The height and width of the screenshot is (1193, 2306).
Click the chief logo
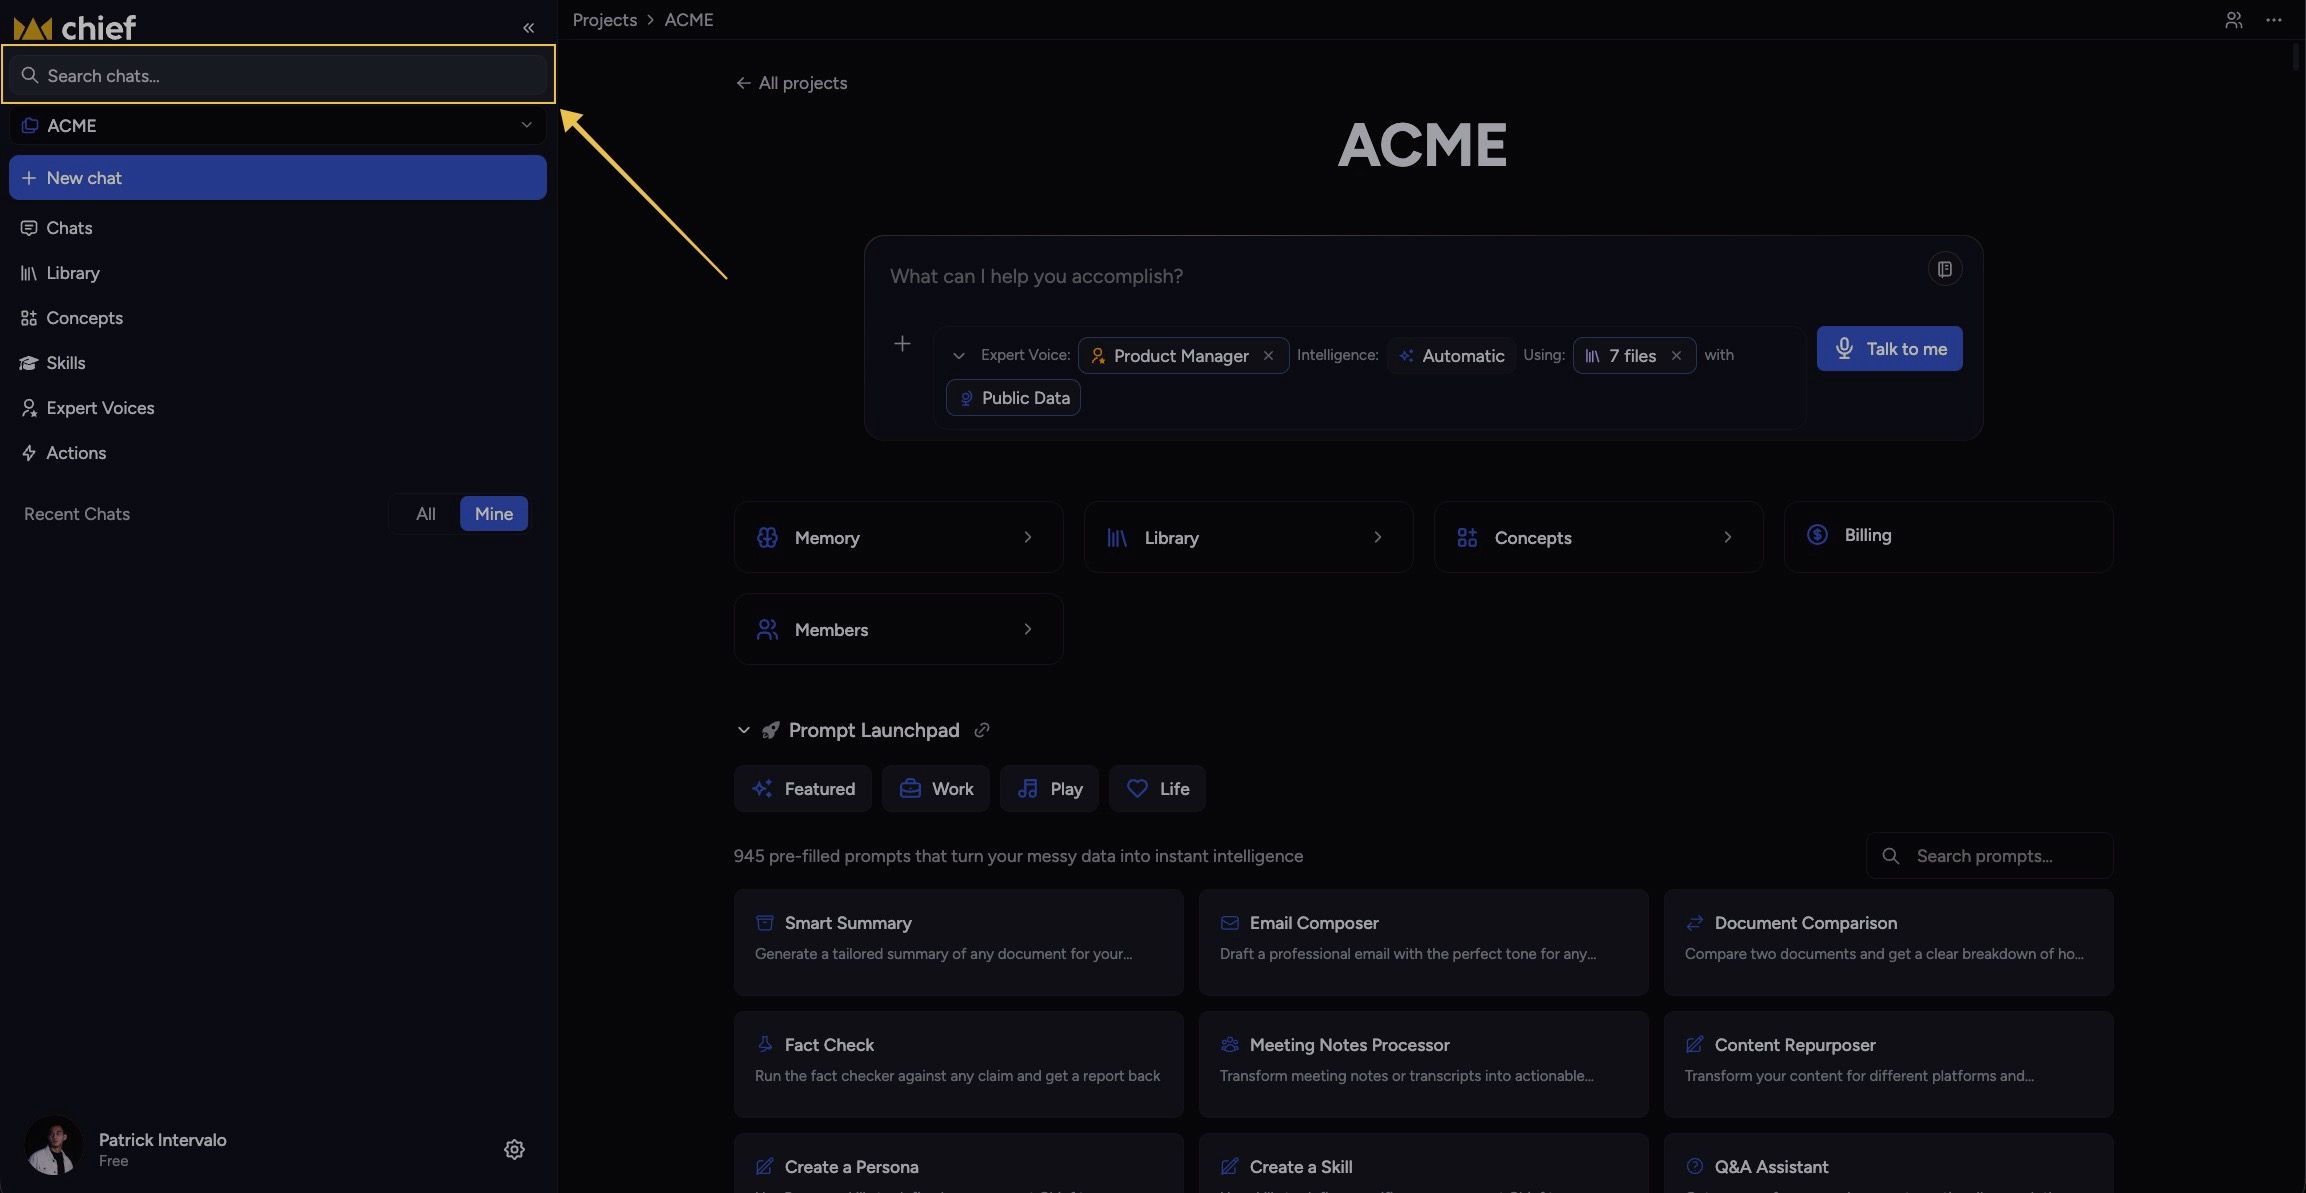[x=75, y=28]
